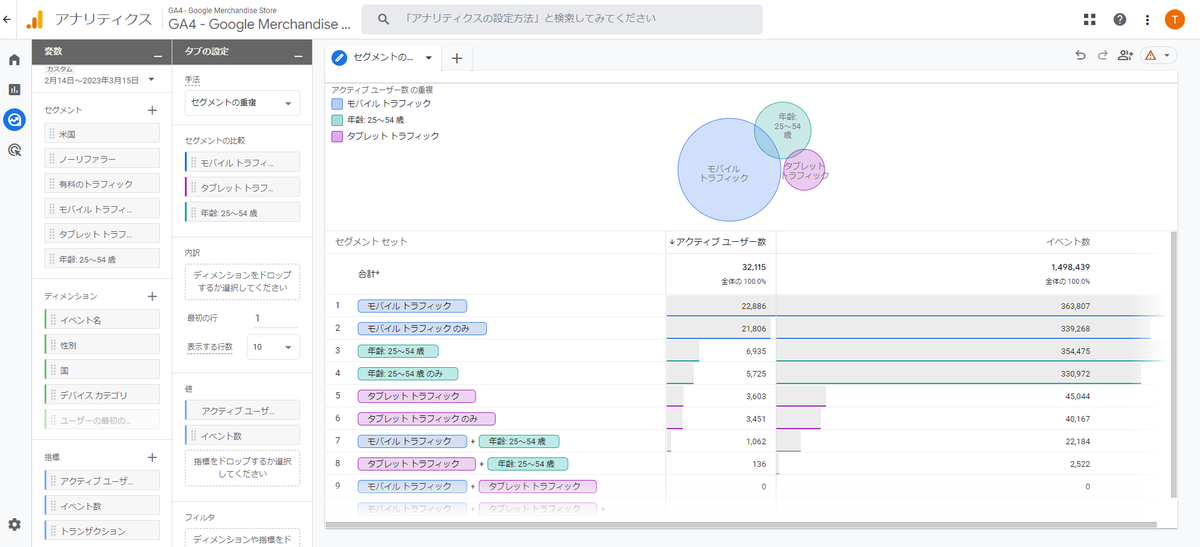The image size is (1200, 547).
Task: Open the 表示する行数 rows dropdown
Action: click(x=273, y=347)
